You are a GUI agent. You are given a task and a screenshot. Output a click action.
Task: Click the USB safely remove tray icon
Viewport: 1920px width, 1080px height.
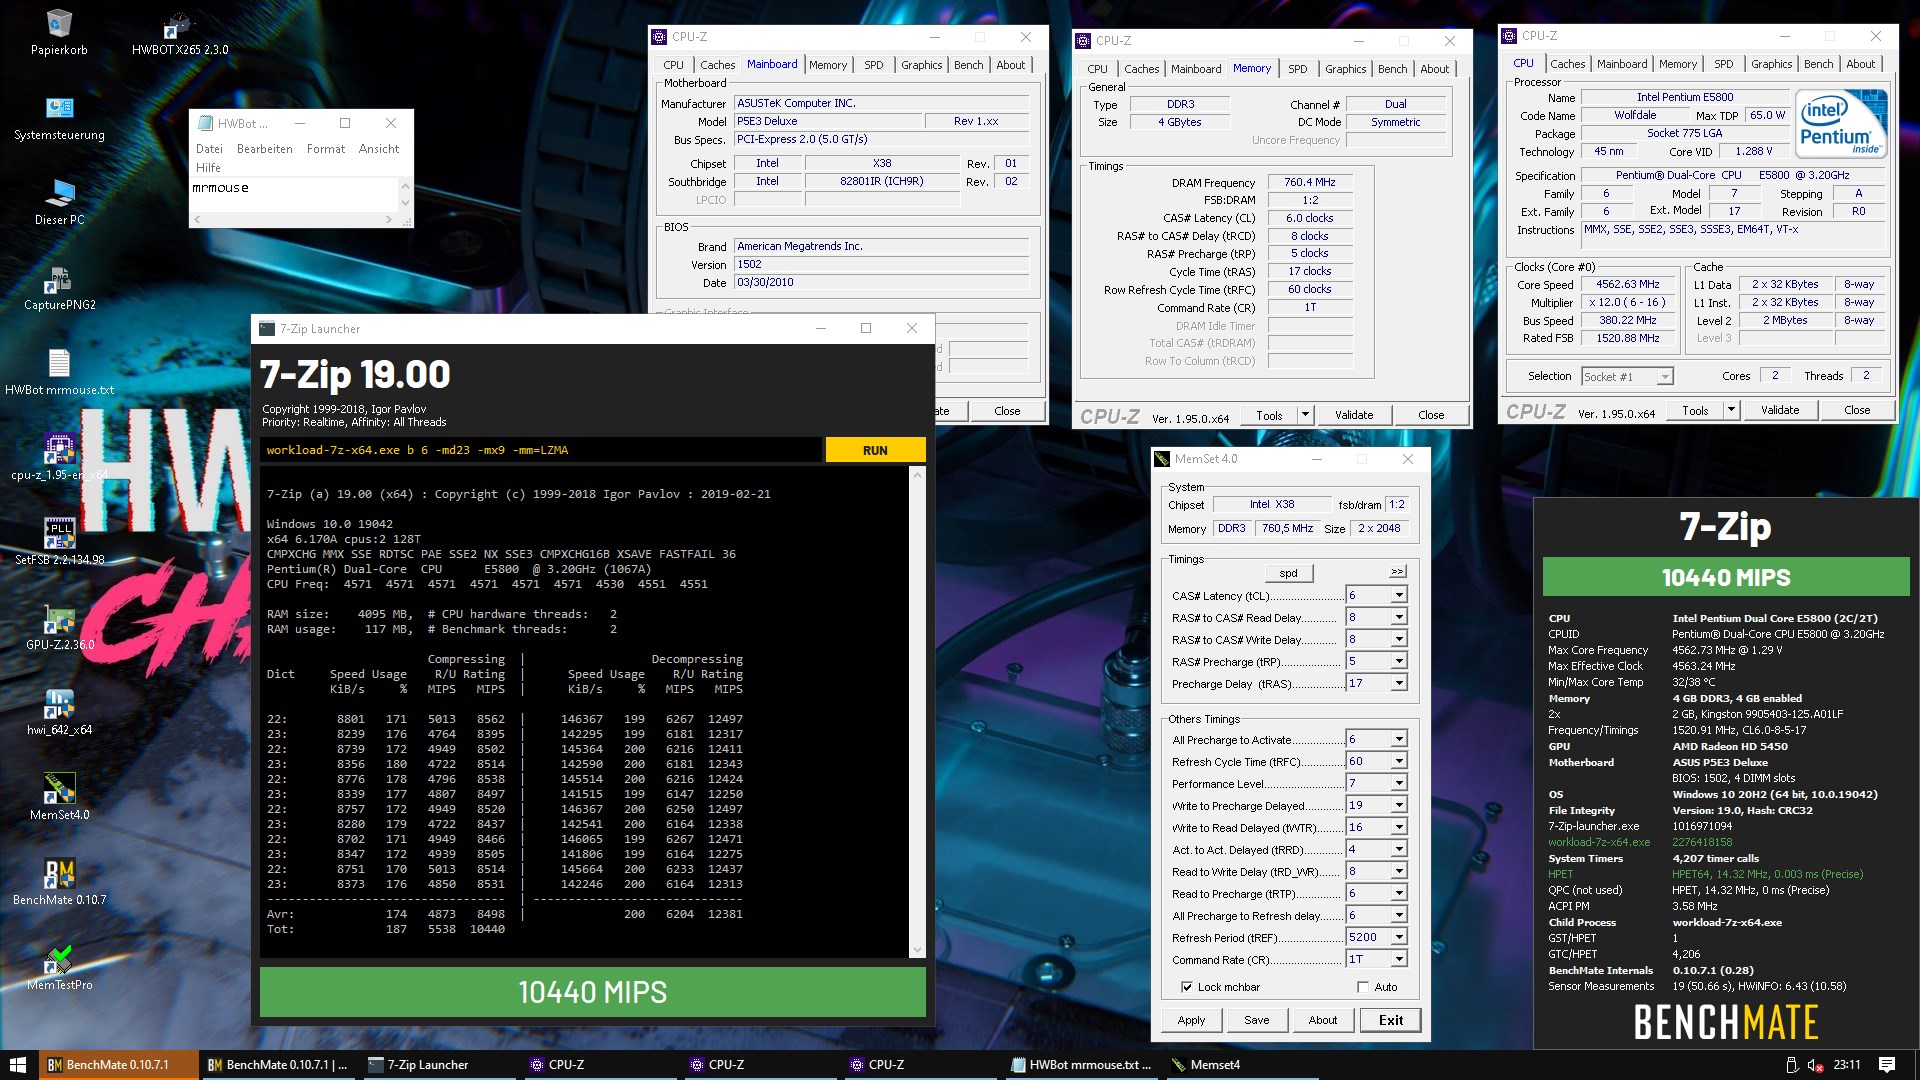1791,1065
